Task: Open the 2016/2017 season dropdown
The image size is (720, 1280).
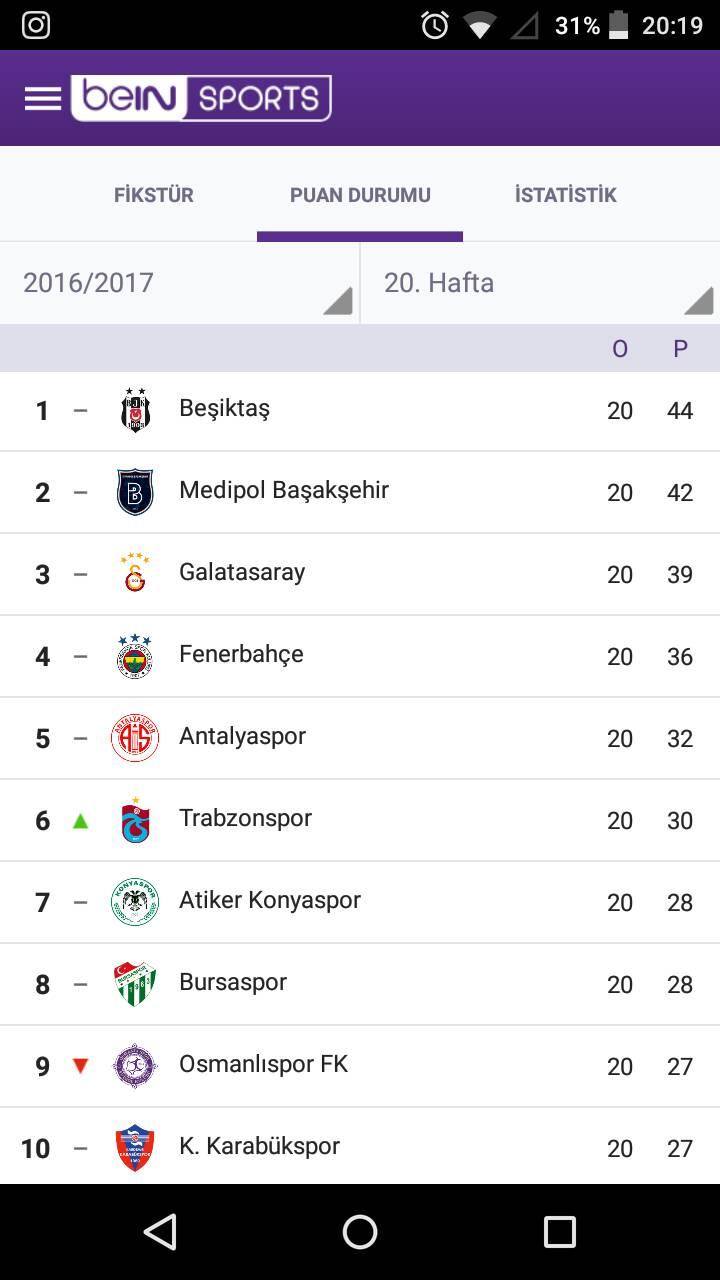Action: [x=180, y=283]
